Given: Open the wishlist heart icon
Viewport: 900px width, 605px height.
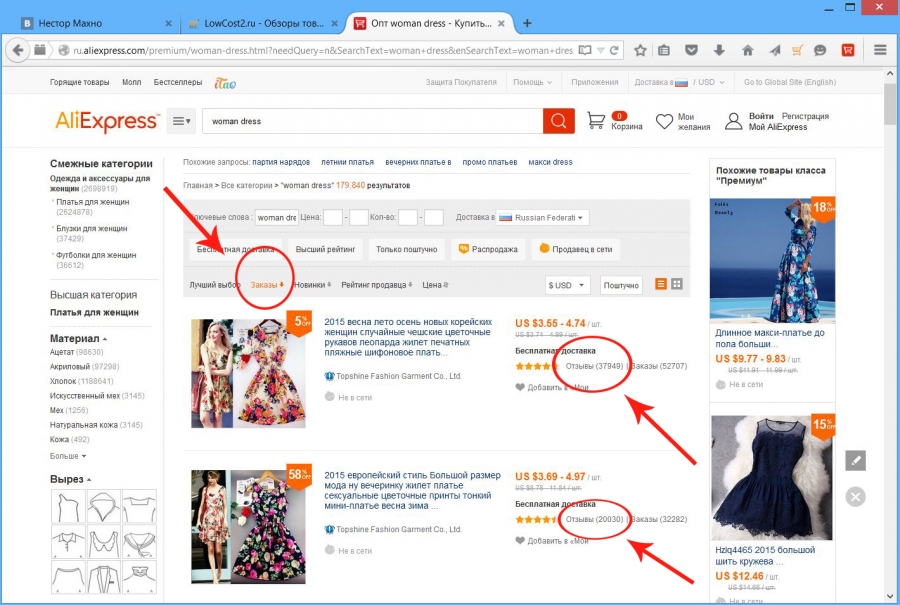Looking at the screenshot, I should (664, 122).
